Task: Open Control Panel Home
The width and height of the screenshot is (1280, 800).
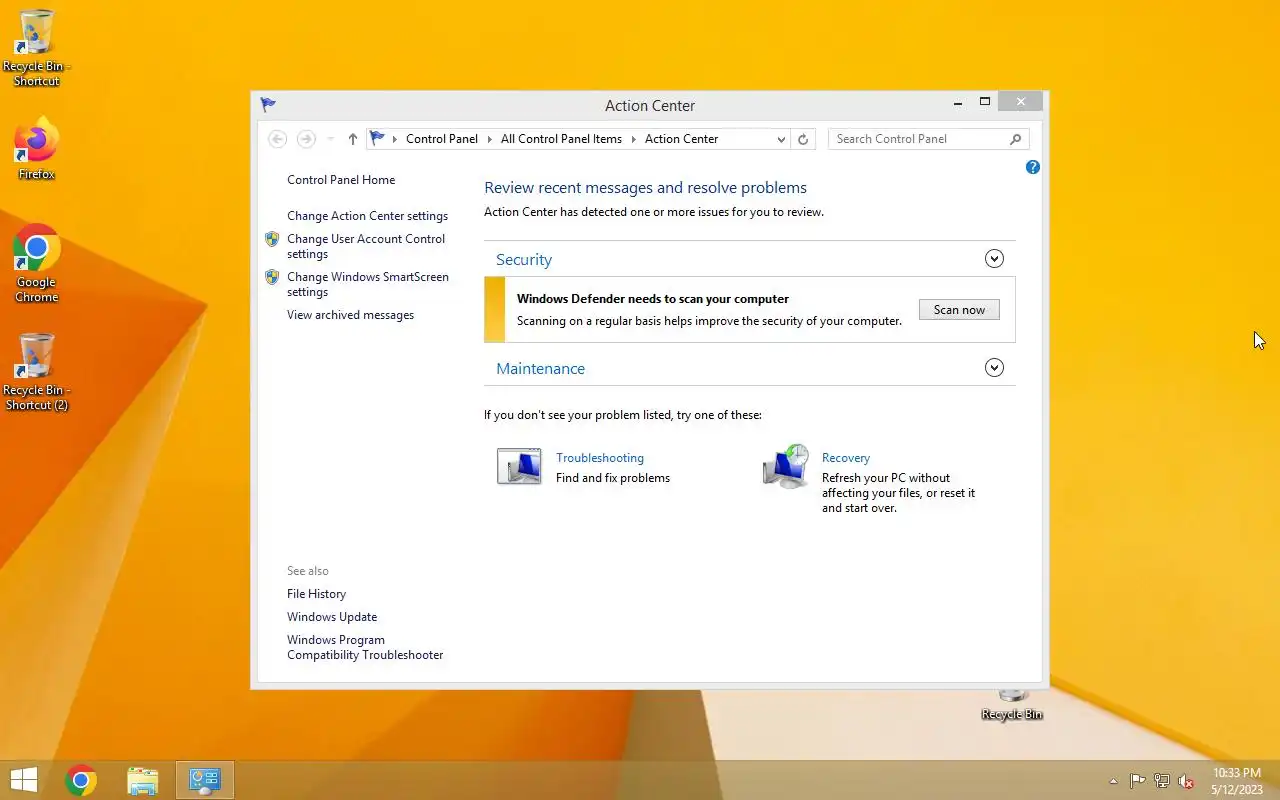Action: coord(341,180)
